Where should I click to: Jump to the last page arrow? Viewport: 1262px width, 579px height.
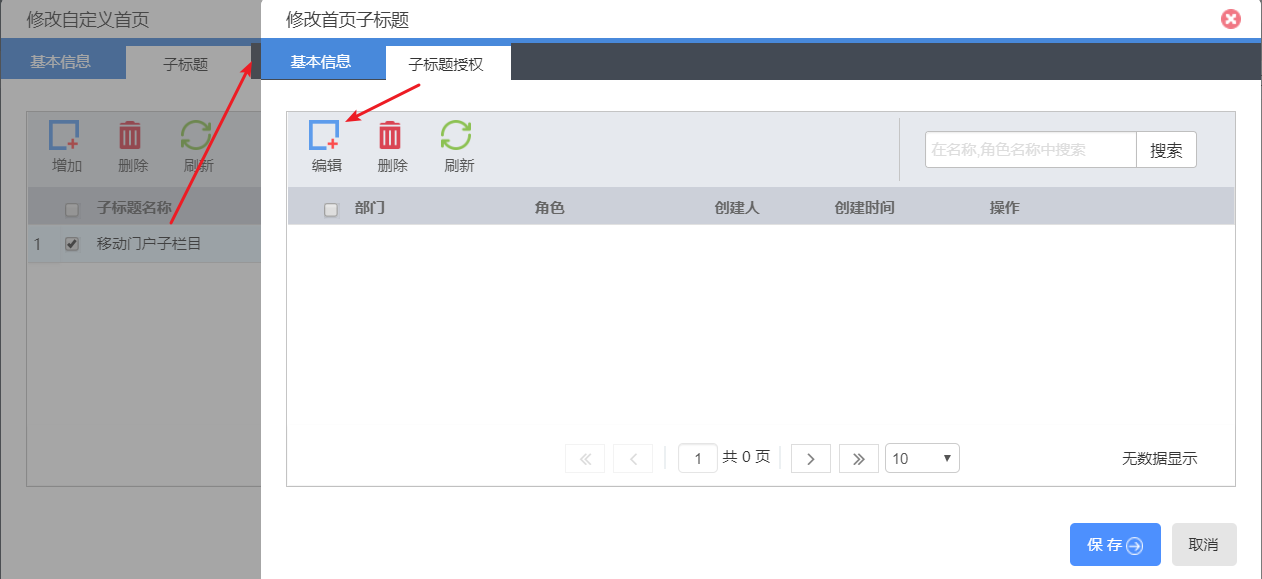coord(858,459)
